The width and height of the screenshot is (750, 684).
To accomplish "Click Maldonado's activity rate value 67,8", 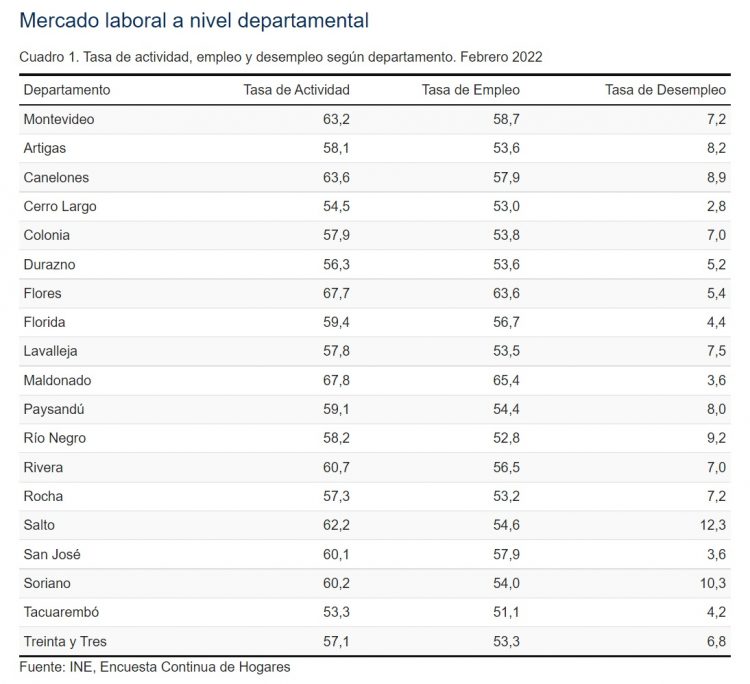I will click(336, 380).
